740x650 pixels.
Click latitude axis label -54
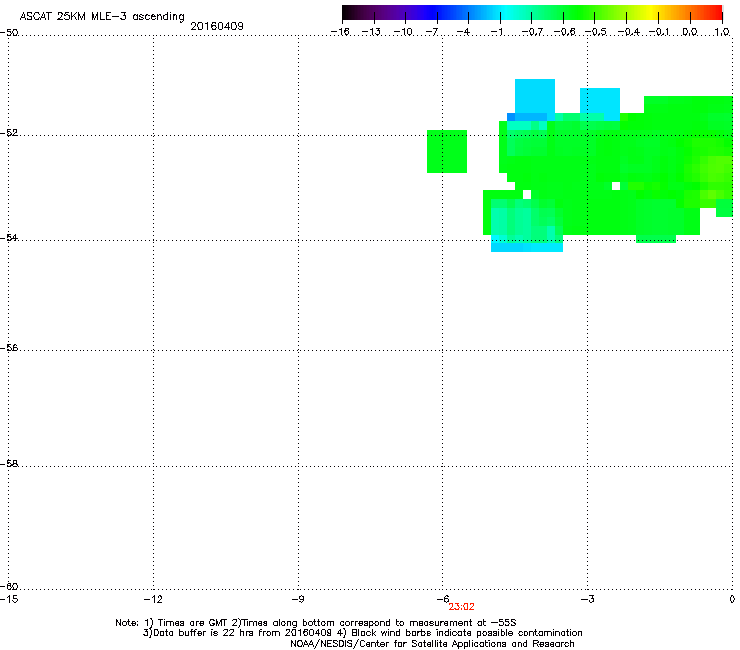tap(9, 237)
